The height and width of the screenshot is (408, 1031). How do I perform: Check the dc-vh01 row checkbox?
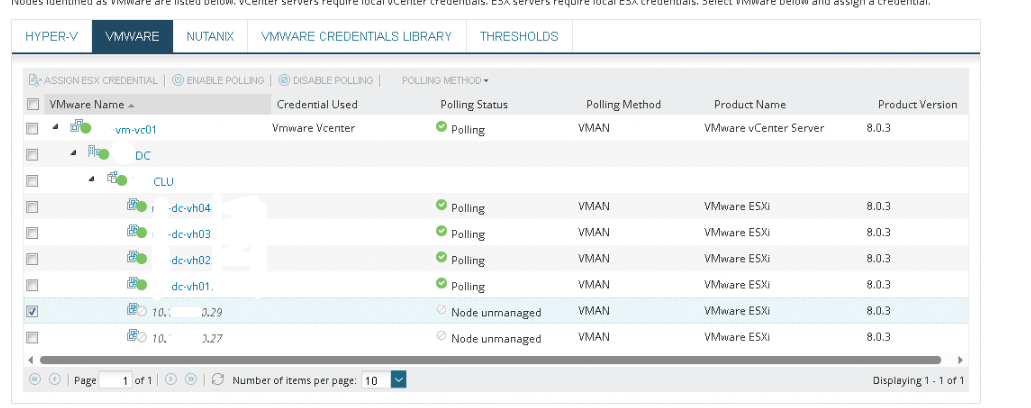click(32, 285)
